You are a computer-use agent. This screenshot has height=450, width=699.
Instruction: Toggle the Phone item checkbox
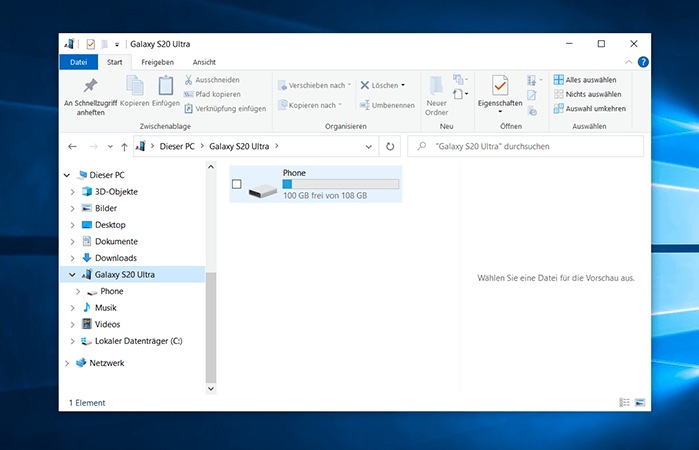(x=237, y=184)
